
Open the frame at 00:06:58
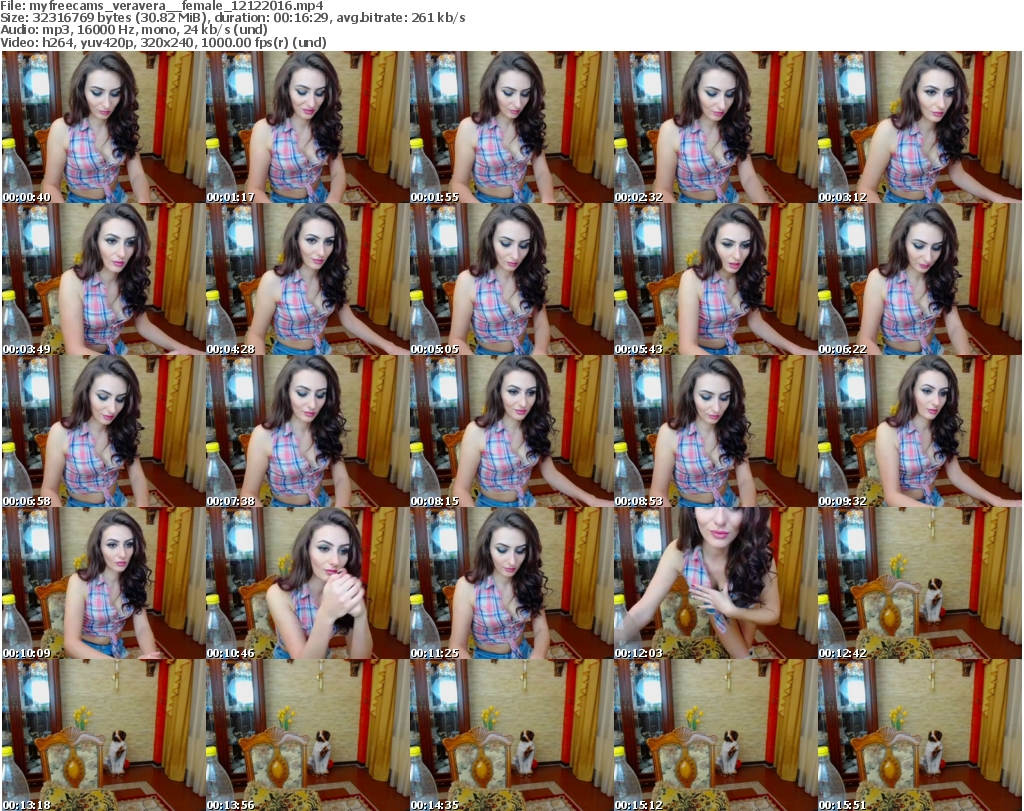point(103,432)
